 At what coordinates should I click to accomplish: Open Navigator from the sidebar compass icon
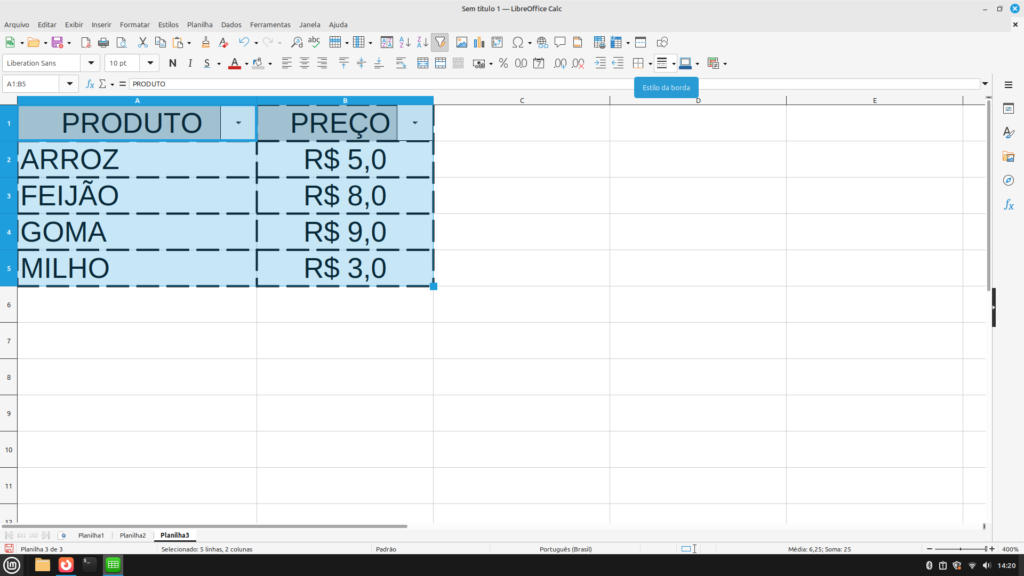click(1008, 180)
